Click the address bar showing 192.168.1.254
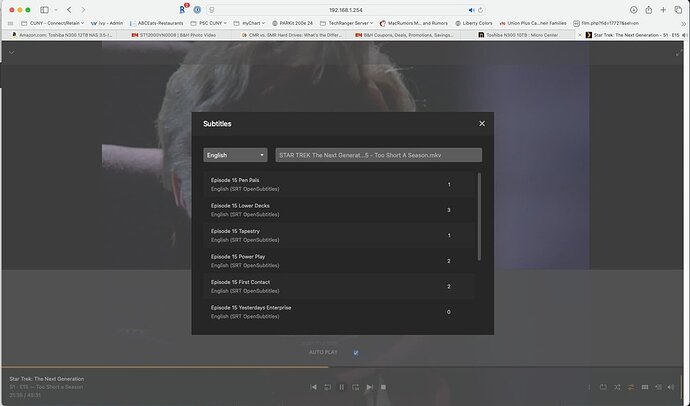This screenshot has width=690, height=406. [345, 10]
